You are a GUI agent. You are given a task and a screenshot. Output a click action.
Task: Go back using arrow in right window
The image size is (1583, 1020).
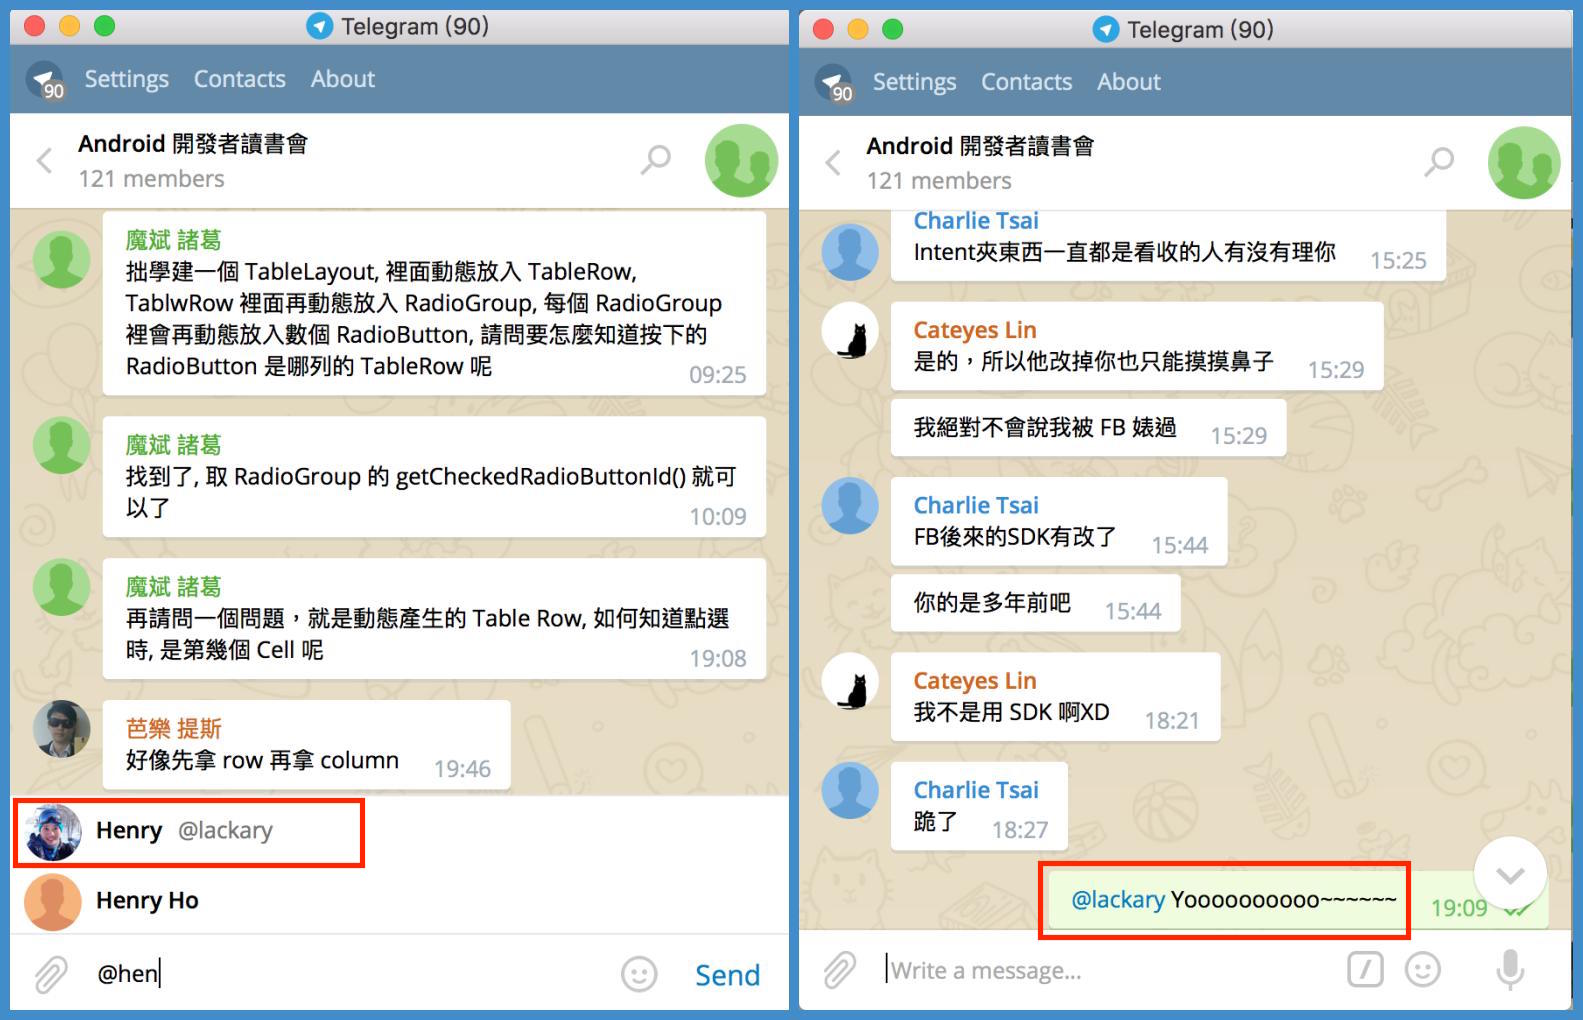tap(832, 162)
